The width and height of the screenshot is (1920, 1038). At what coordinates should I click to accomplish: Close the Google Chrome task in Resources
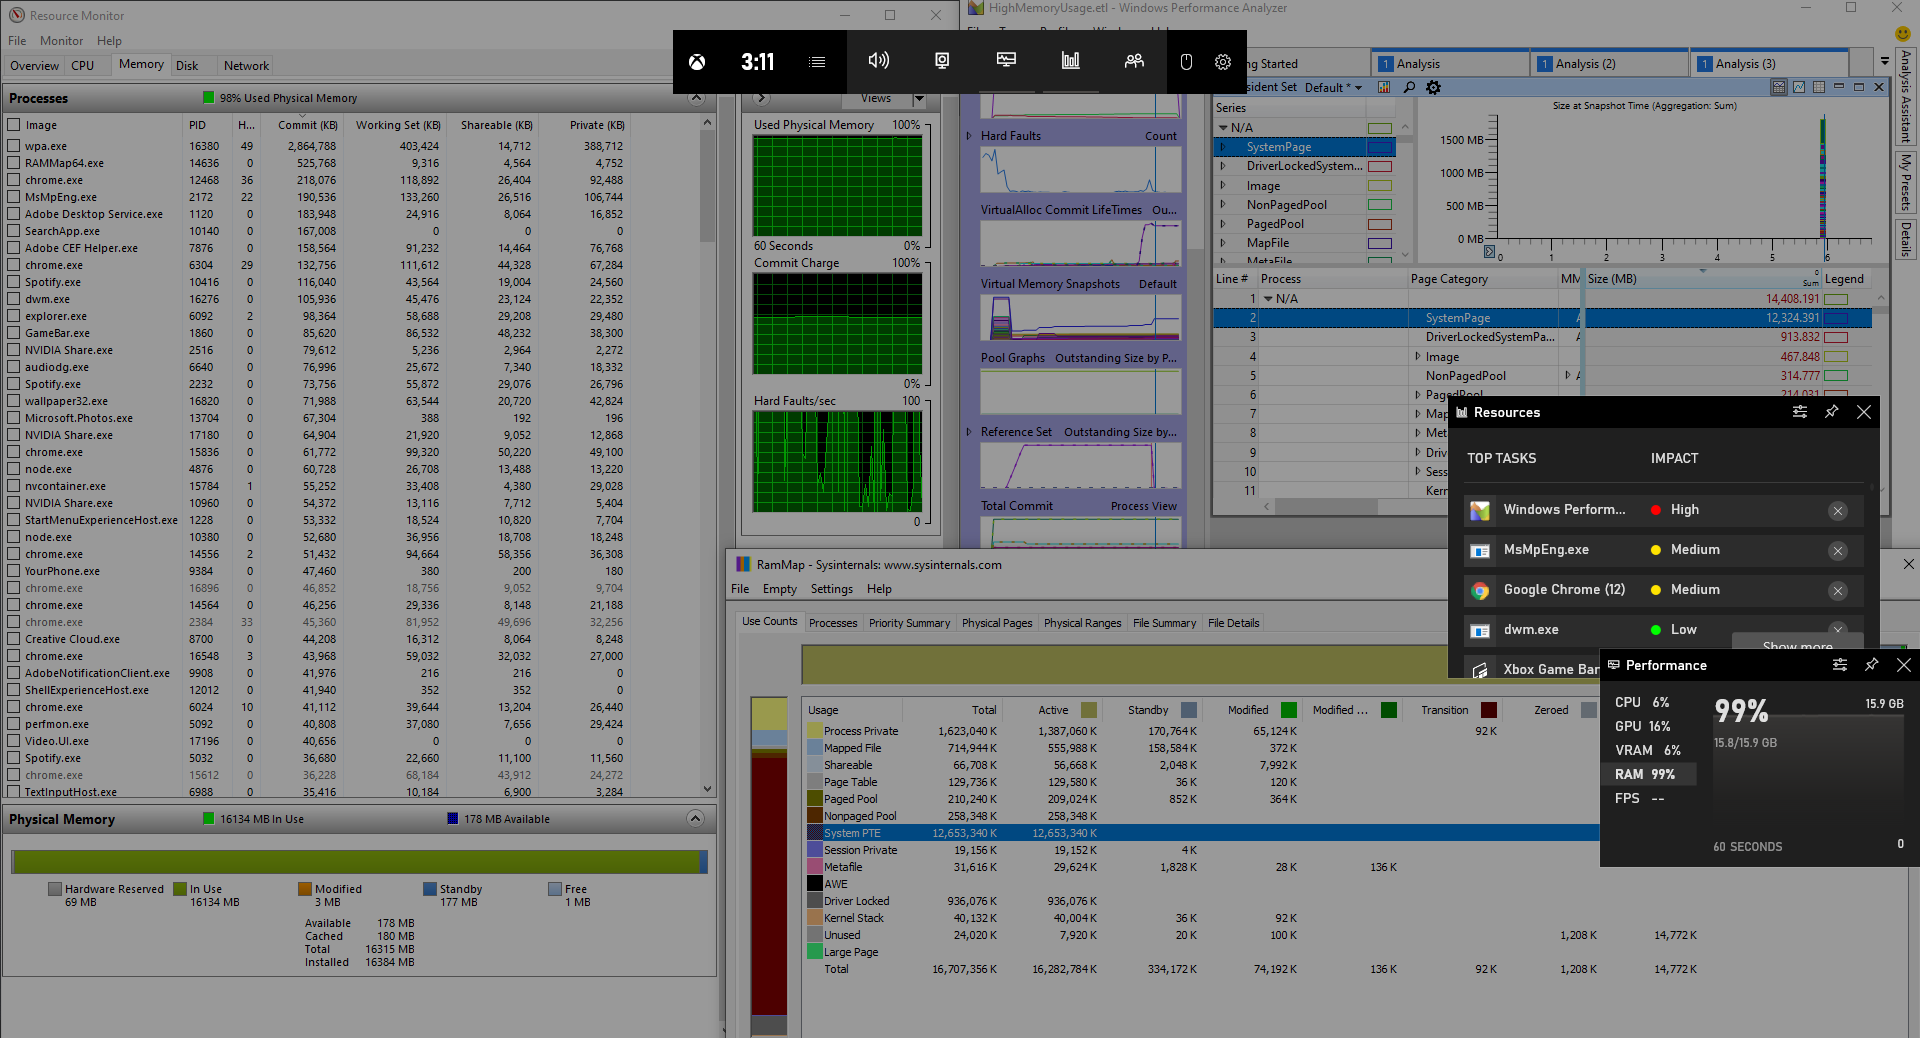(x=1837, y=591)
